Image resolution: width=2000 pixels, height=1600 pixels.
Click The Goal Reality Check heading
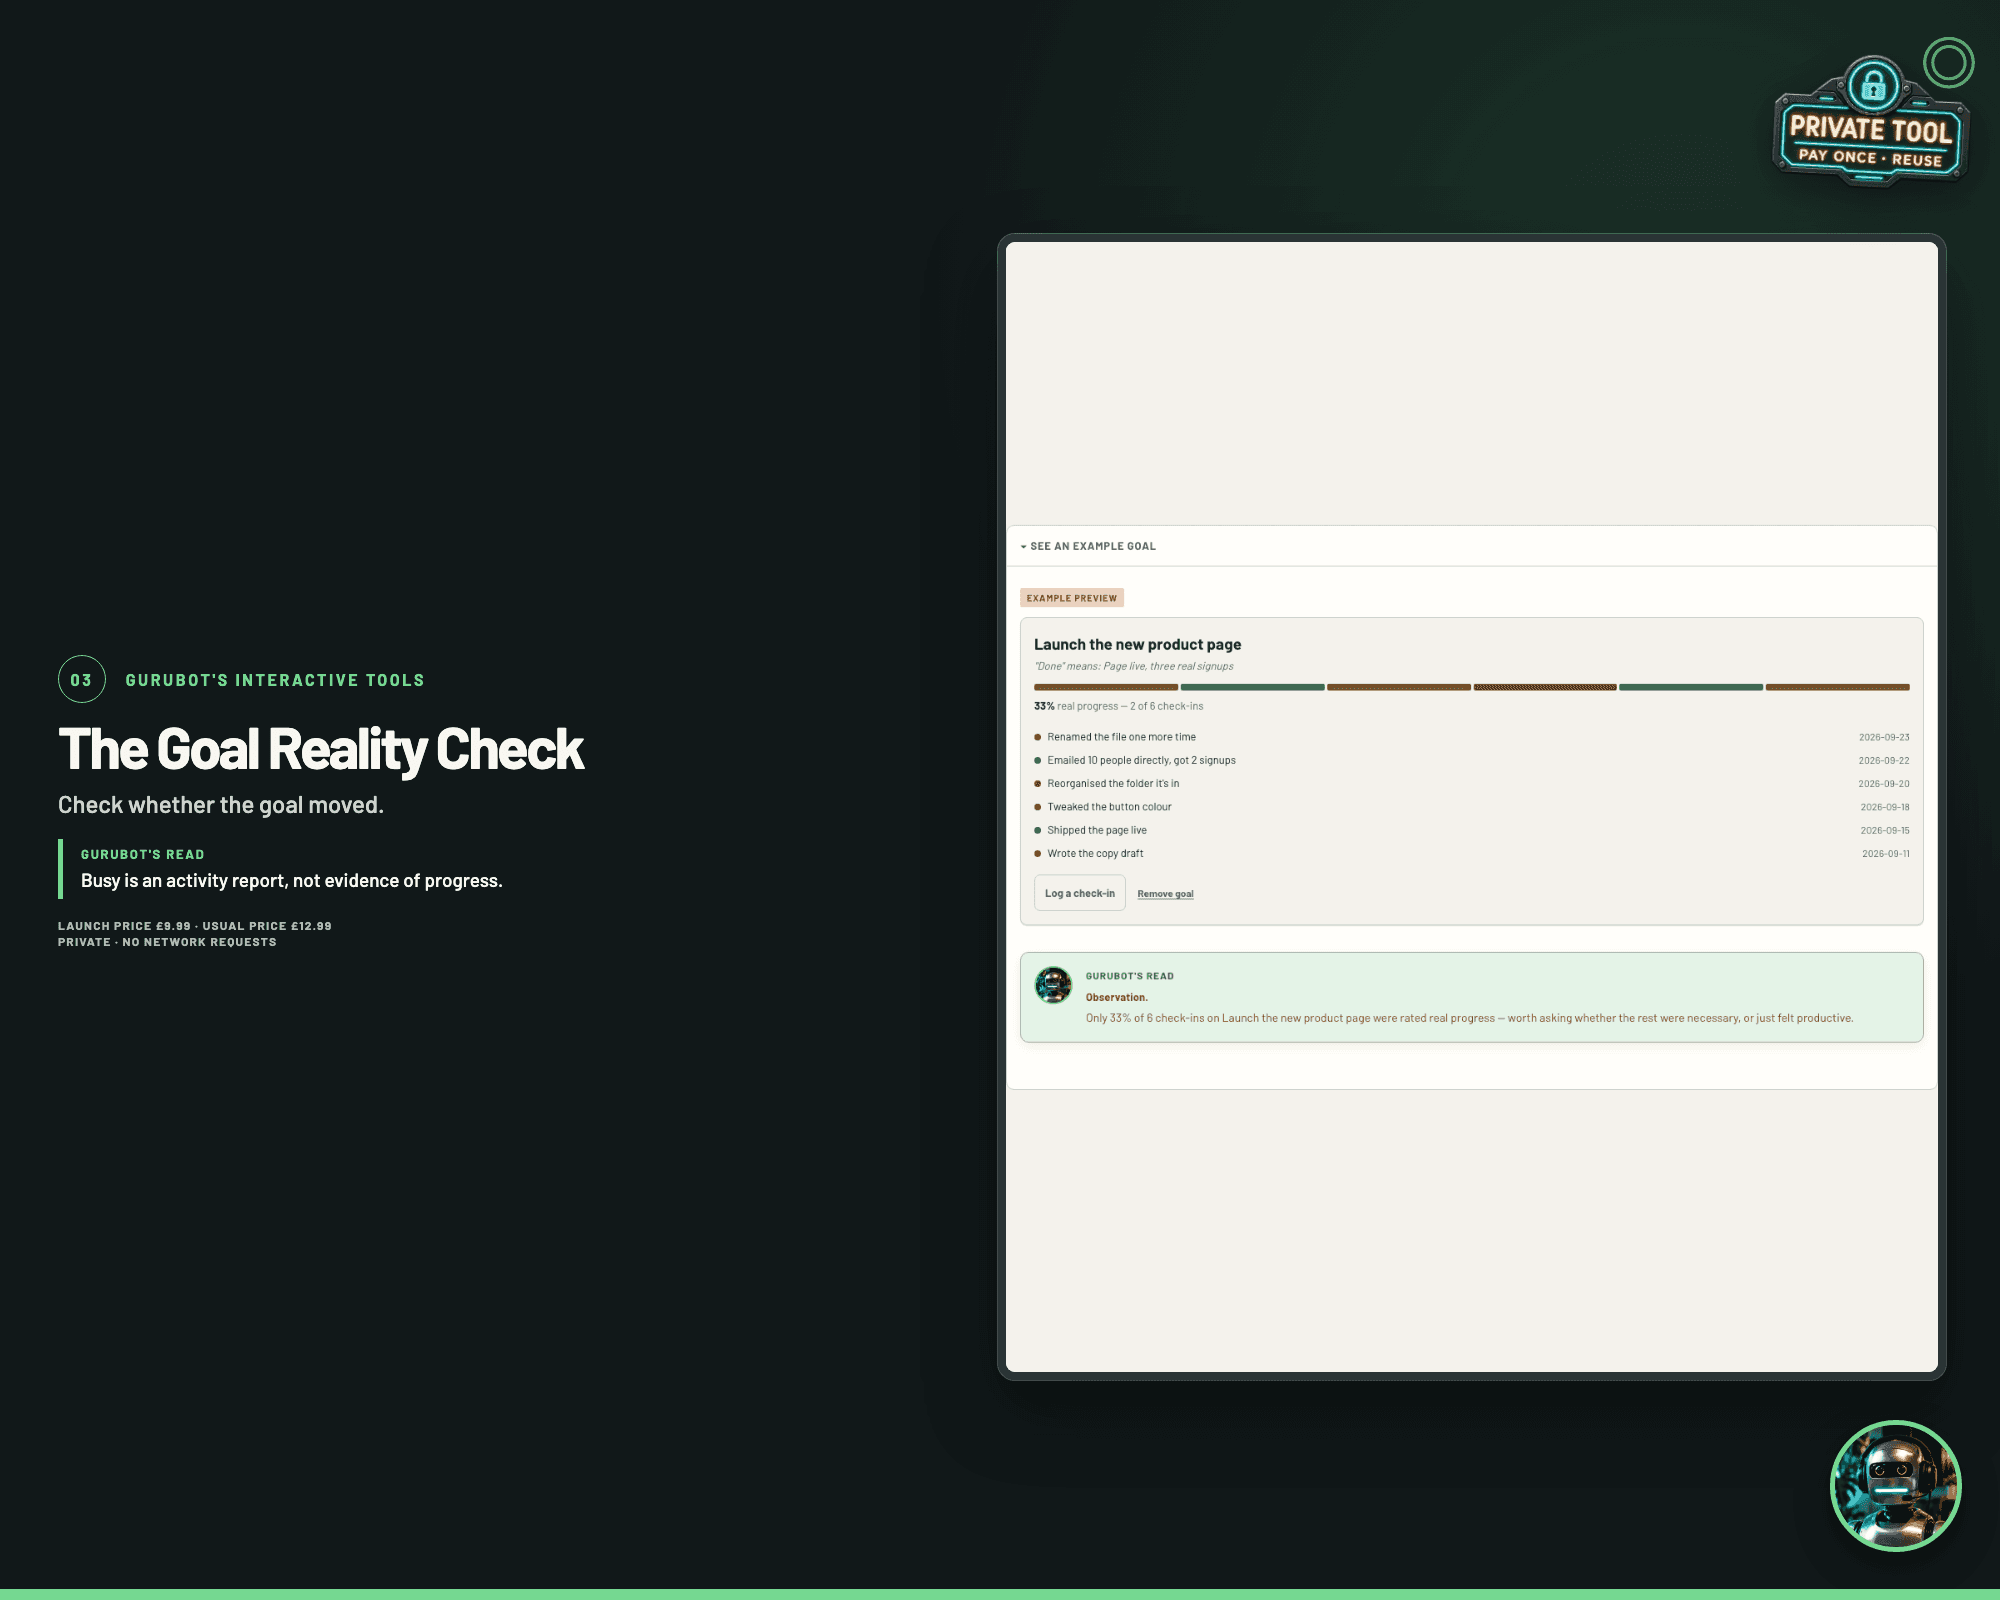click(321, 749)
